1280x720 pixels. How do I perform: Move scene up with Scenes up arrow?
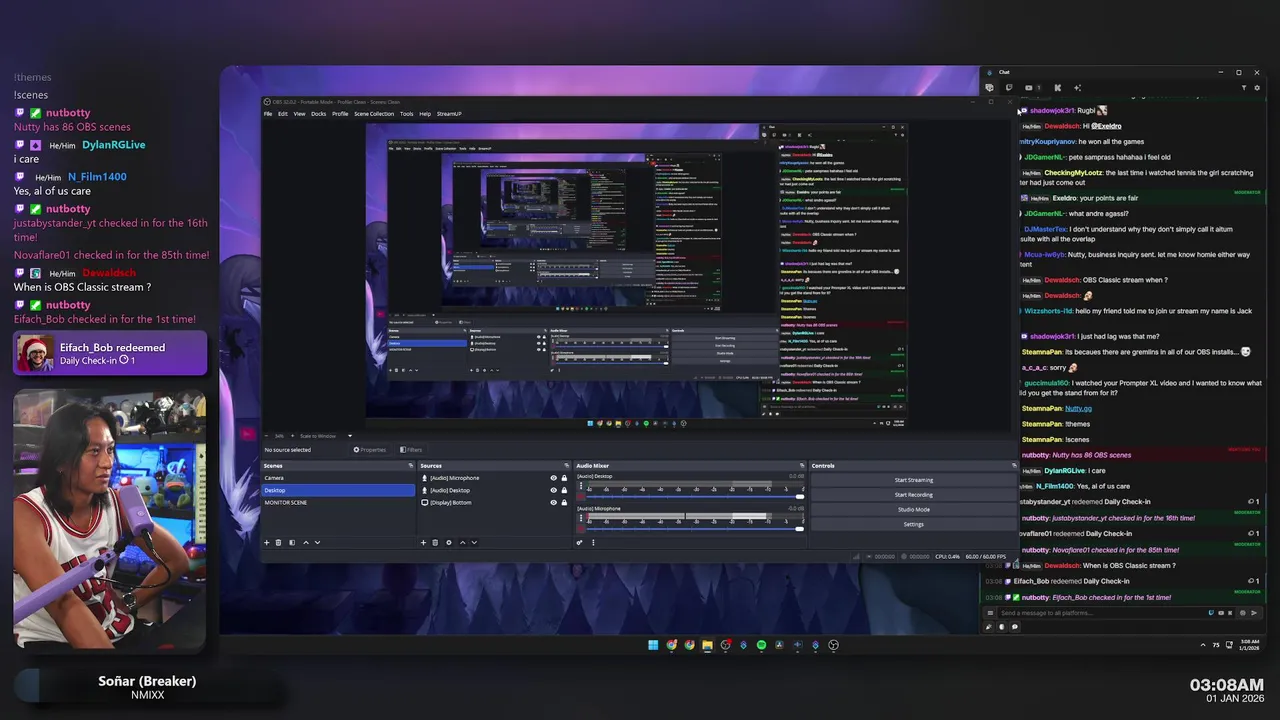[x=306, y=542]
